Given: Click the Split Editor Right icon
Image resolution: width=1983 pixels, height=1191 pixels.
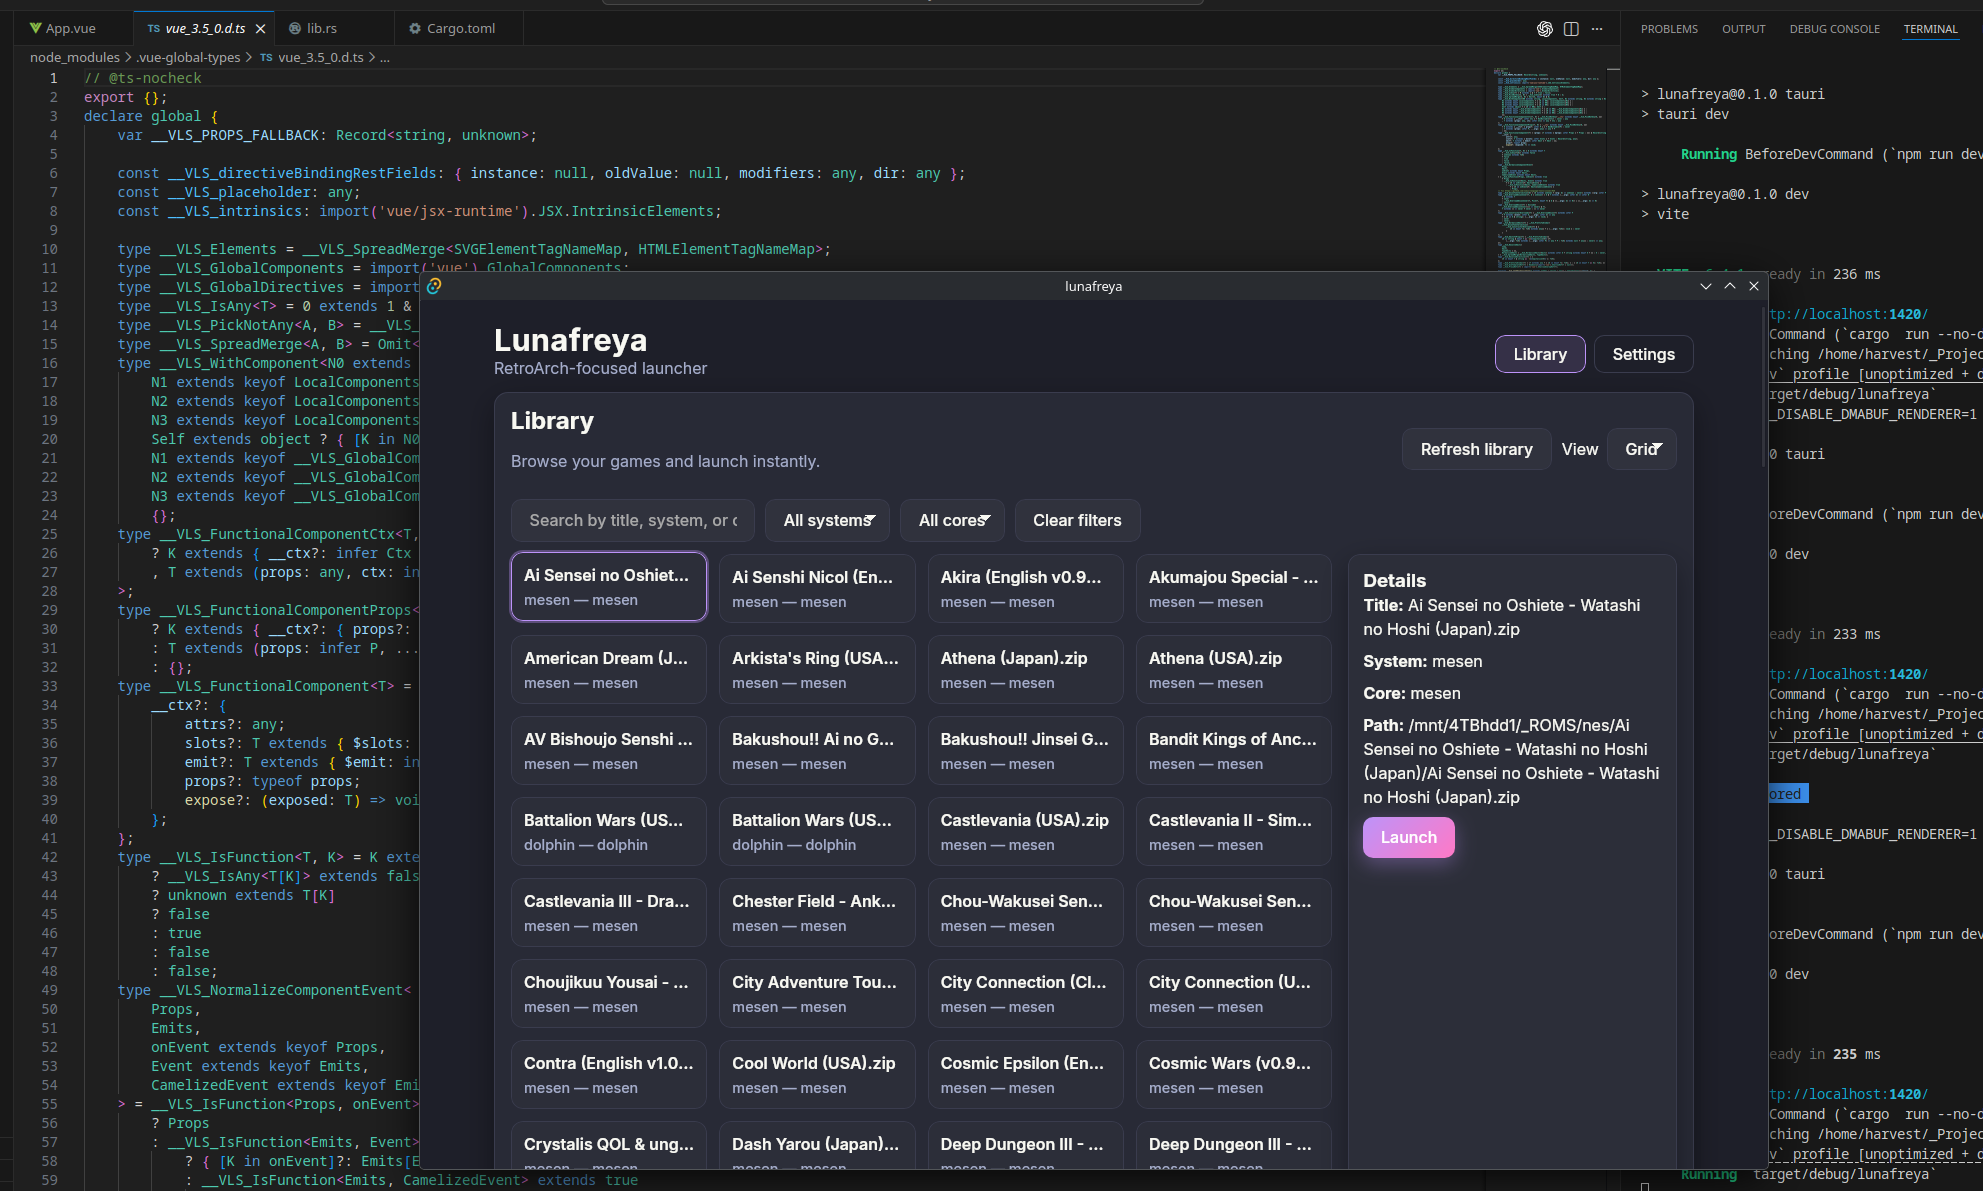Looking at the screenshot, I should point(1571,29).
